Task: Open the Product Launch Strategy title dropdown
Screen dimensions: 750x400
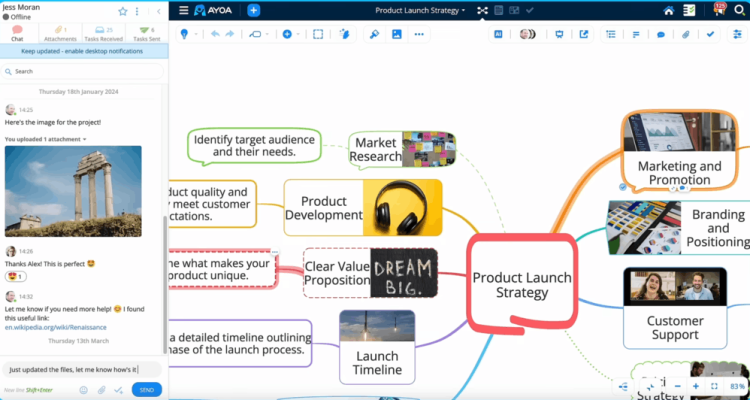Action: point(420,11)
